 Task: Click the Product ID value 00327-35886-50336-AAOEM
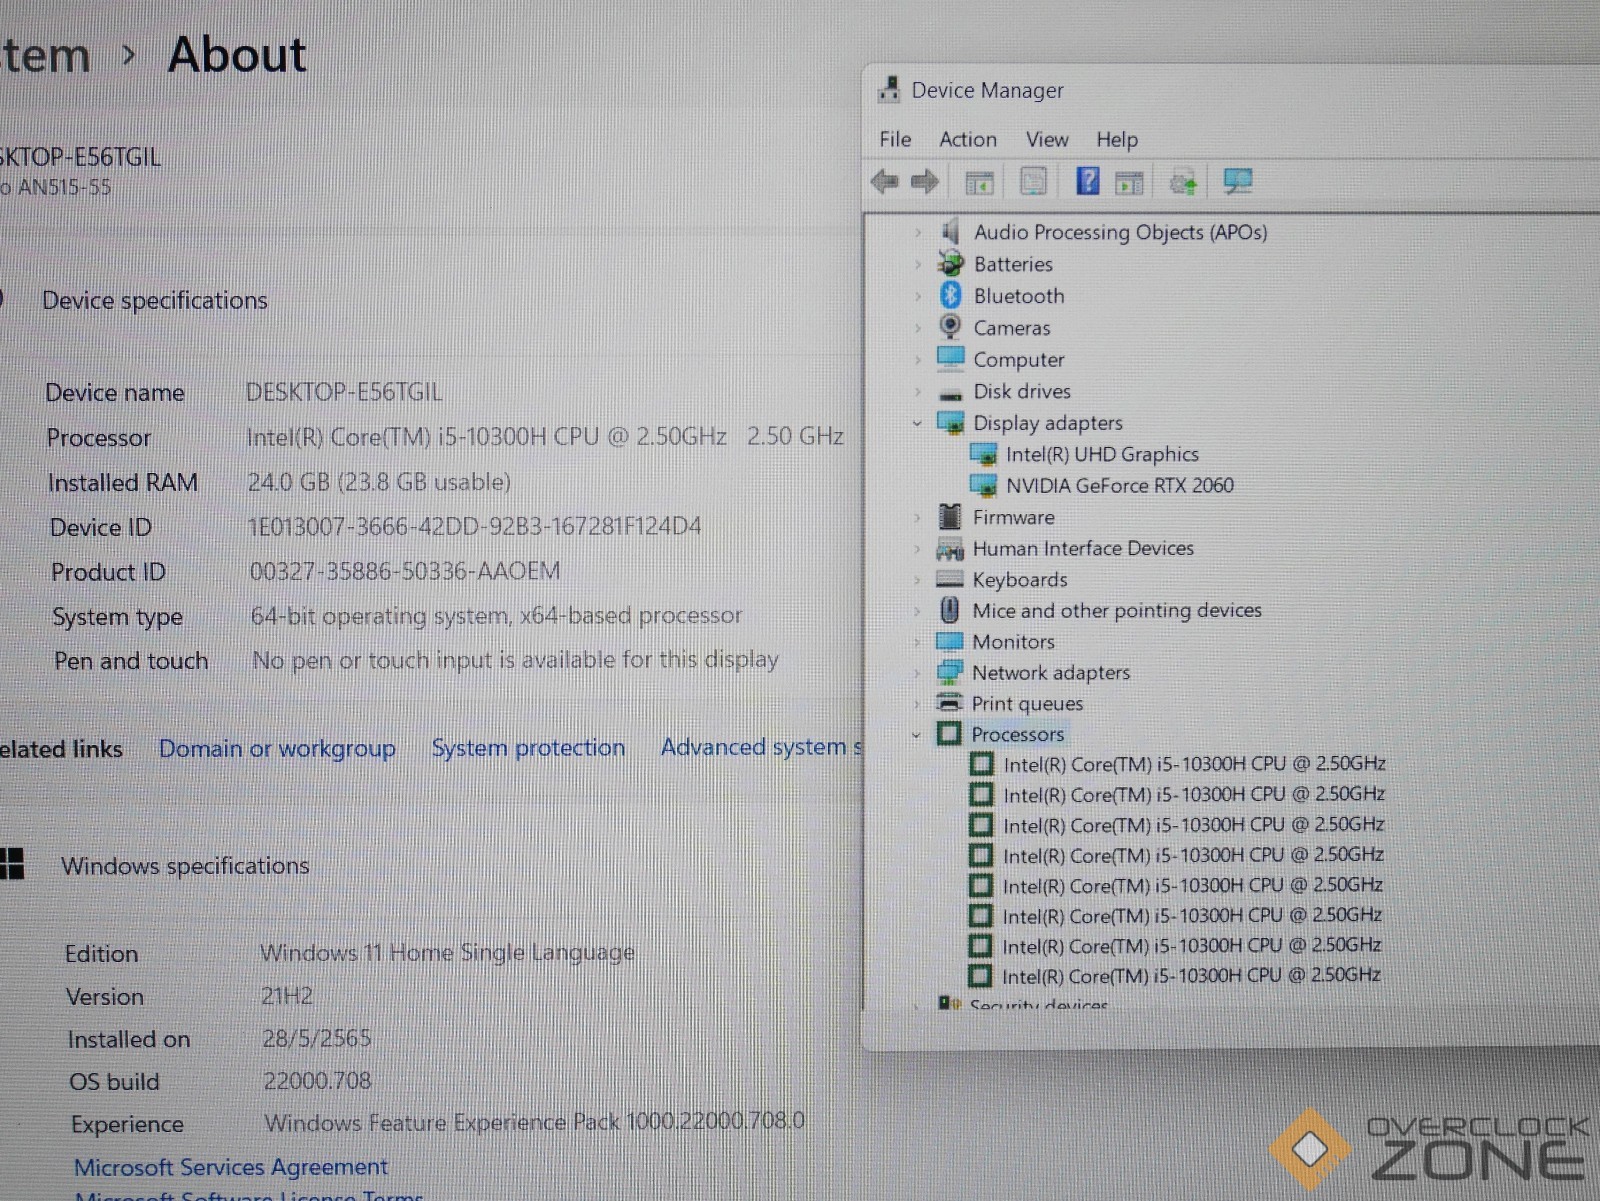405,571
